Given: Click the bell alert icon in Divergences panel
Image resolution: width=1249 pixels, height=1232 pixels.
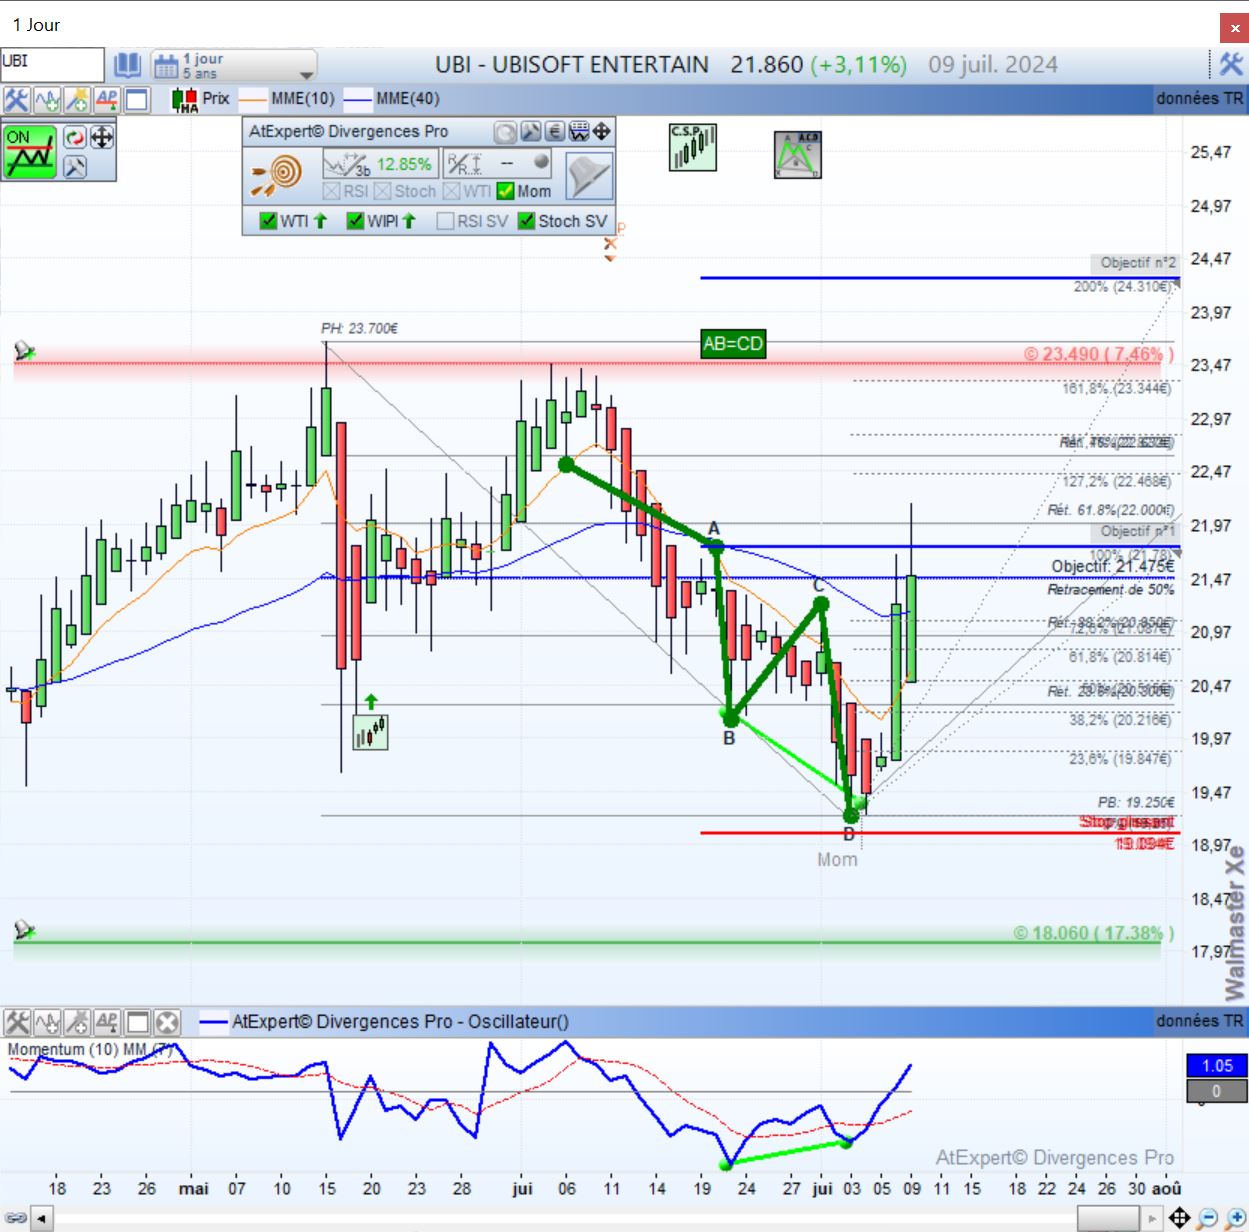Looking at the screenshot, I should pos(588,177).
